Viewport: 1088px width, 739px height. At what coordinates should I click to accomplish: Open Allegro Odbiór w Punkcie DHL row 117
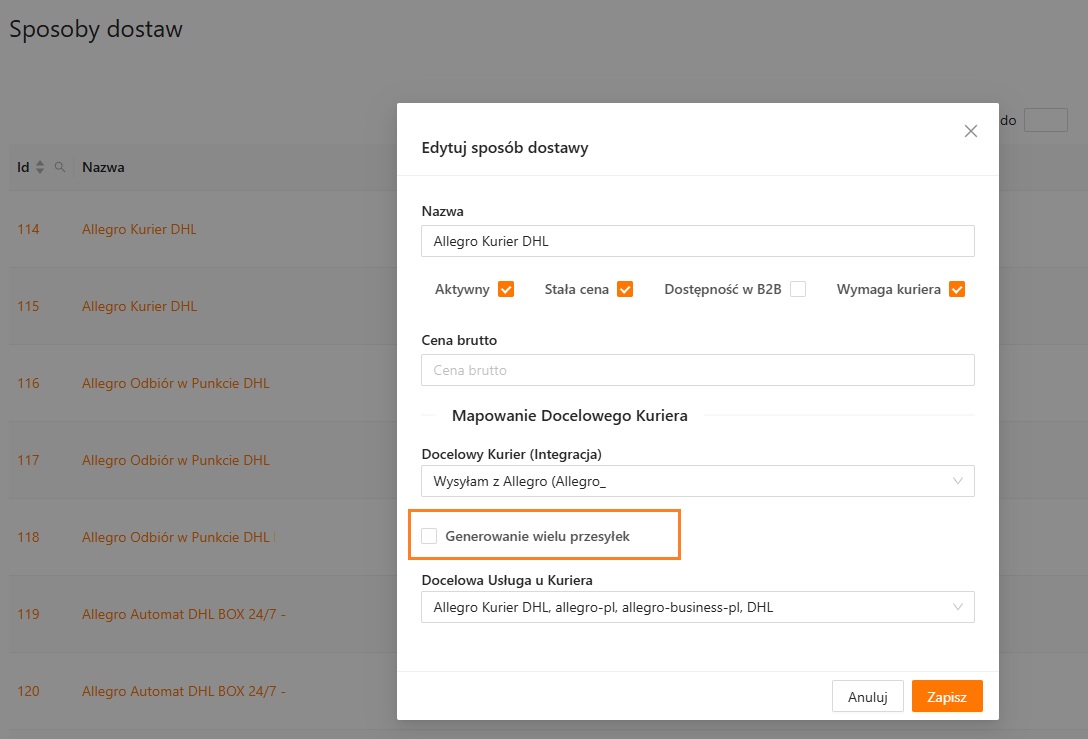click(x=176, y=460)
